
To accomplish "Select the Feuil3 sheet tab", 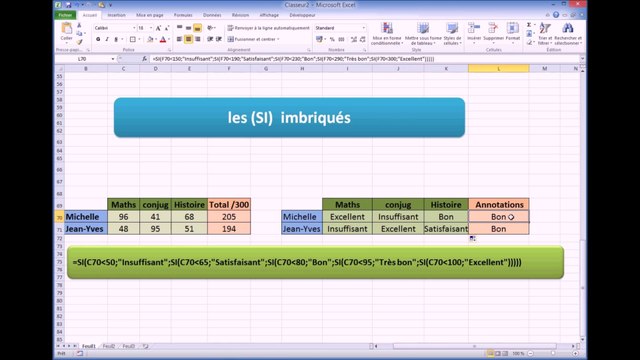I will pyautogui.click(x=129, y=346).
